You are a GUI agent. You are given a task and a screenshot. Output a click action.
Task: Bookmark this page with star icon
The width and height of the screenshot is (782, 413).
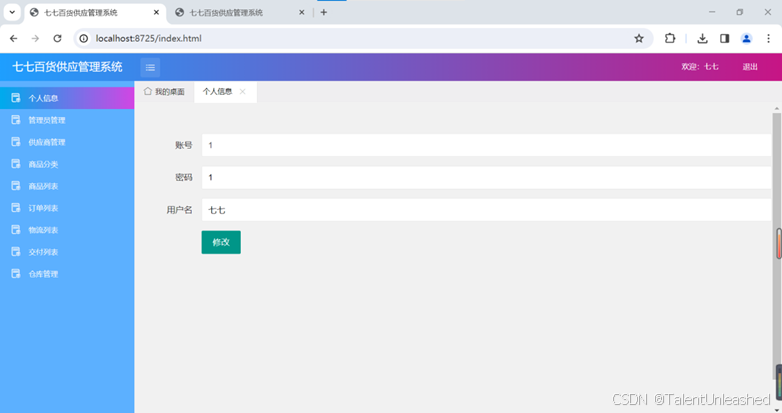[x=639, y=38]
